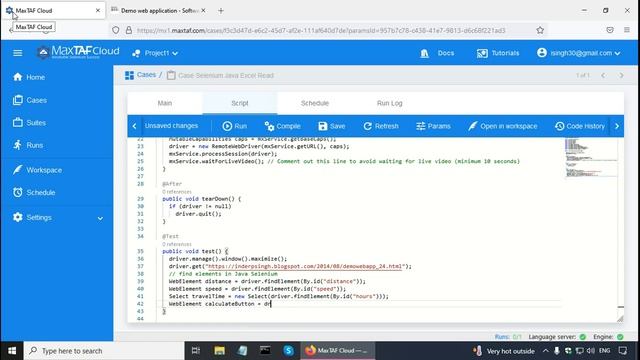Click the Refresh toolbar button
Screen dimensions: 640x360
(381, 126)
